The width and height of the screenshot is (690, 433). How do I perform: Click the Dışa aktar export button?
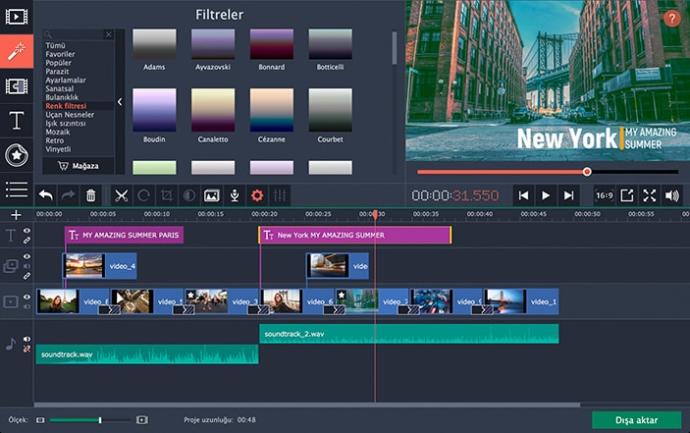[636, 420]
